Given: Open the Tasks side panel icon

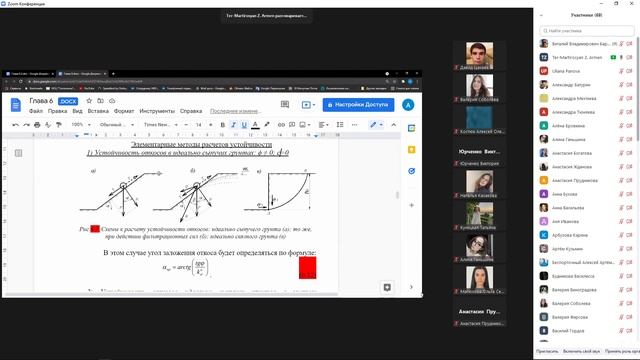Looking at the screenshot, I should (x=411, y=171).
